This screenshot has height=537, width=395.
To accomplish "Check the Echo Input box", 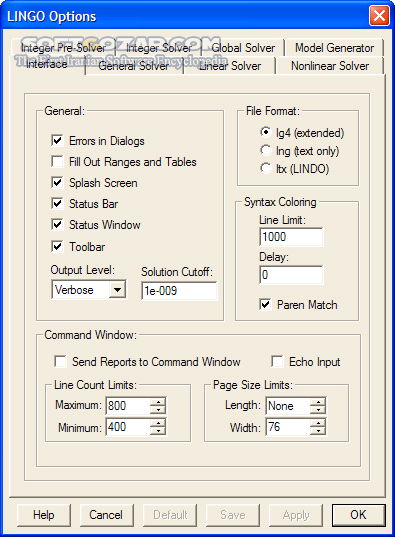I will coord(277,361).
